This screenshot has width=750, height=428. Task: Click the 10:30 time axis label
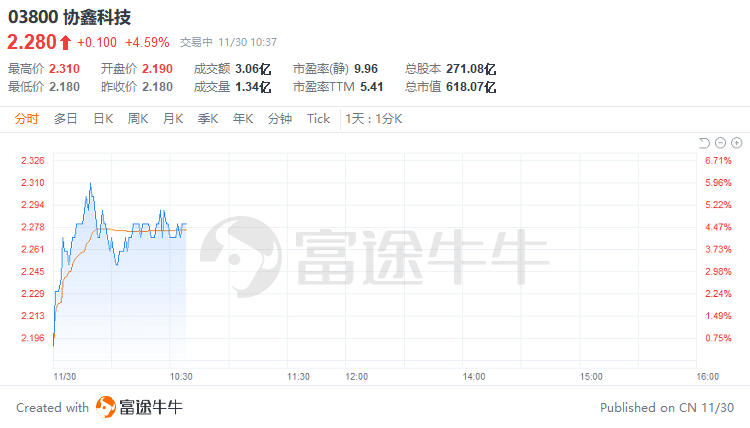click(181, 377)
